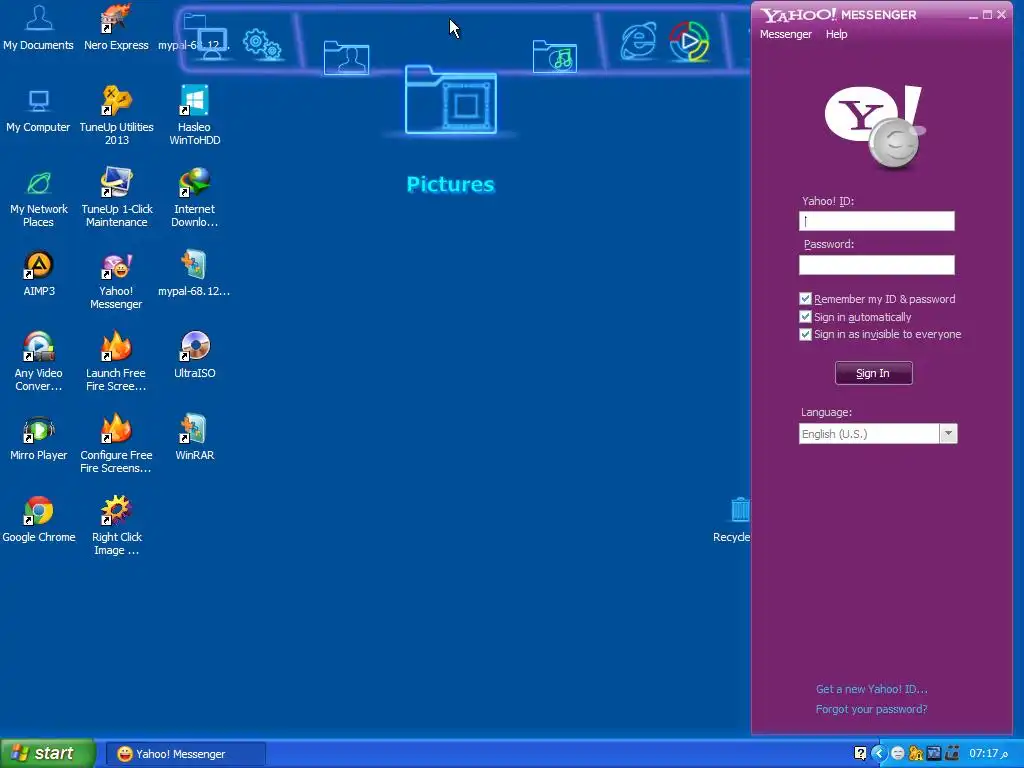Focus the Password input field
Image resolution: width=1024 pixels, height=768 pixels.
[x=877, y=264]
